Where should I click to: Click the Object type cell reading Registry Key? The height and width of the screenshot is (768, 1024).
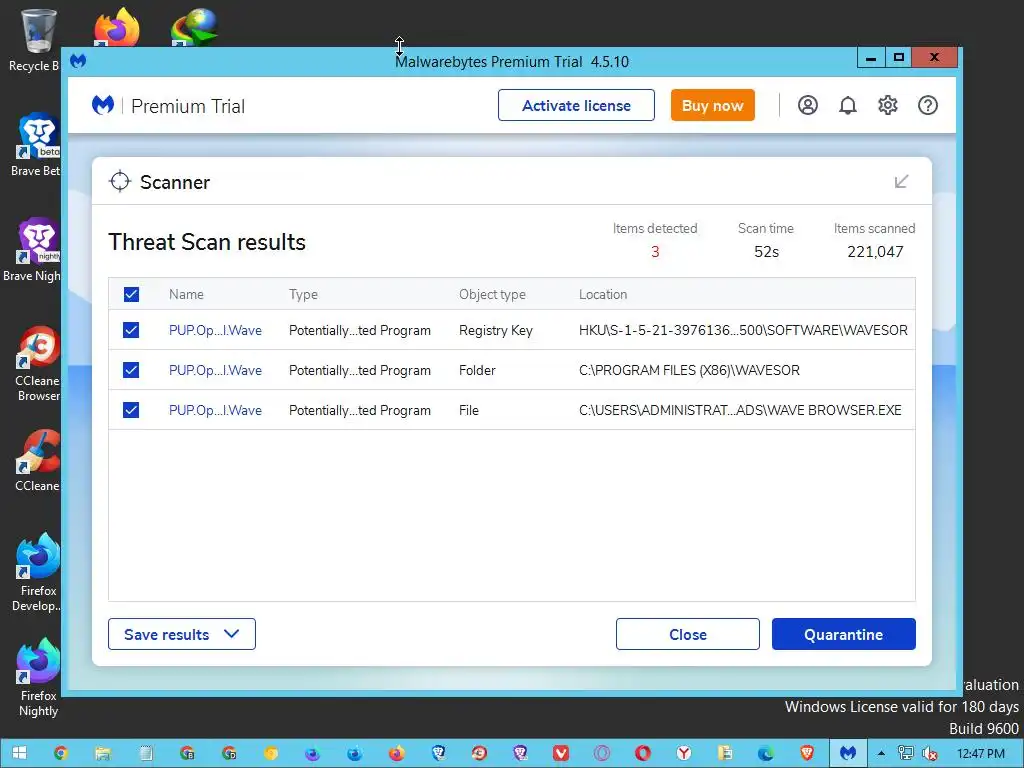coord(496,330)
